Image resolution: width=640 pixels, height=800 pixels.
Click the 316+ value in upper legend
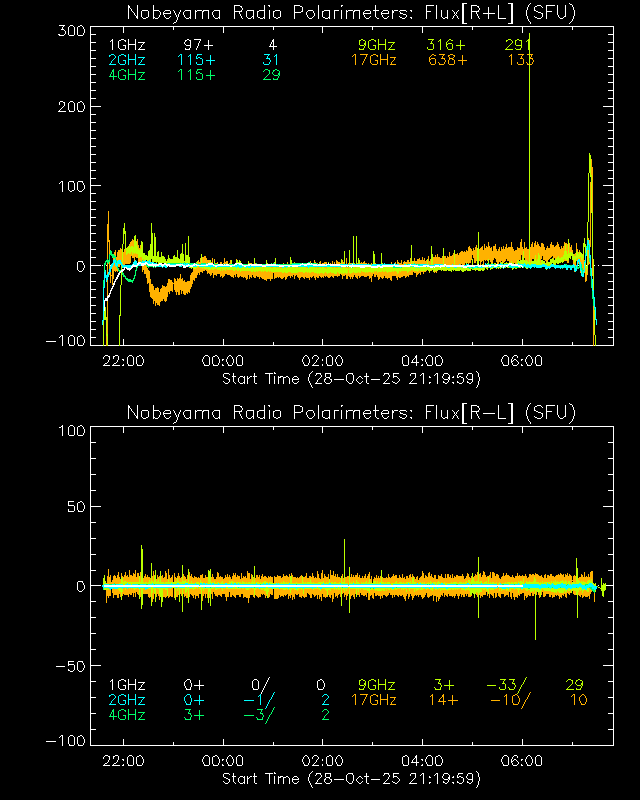(x=447, y=46)
